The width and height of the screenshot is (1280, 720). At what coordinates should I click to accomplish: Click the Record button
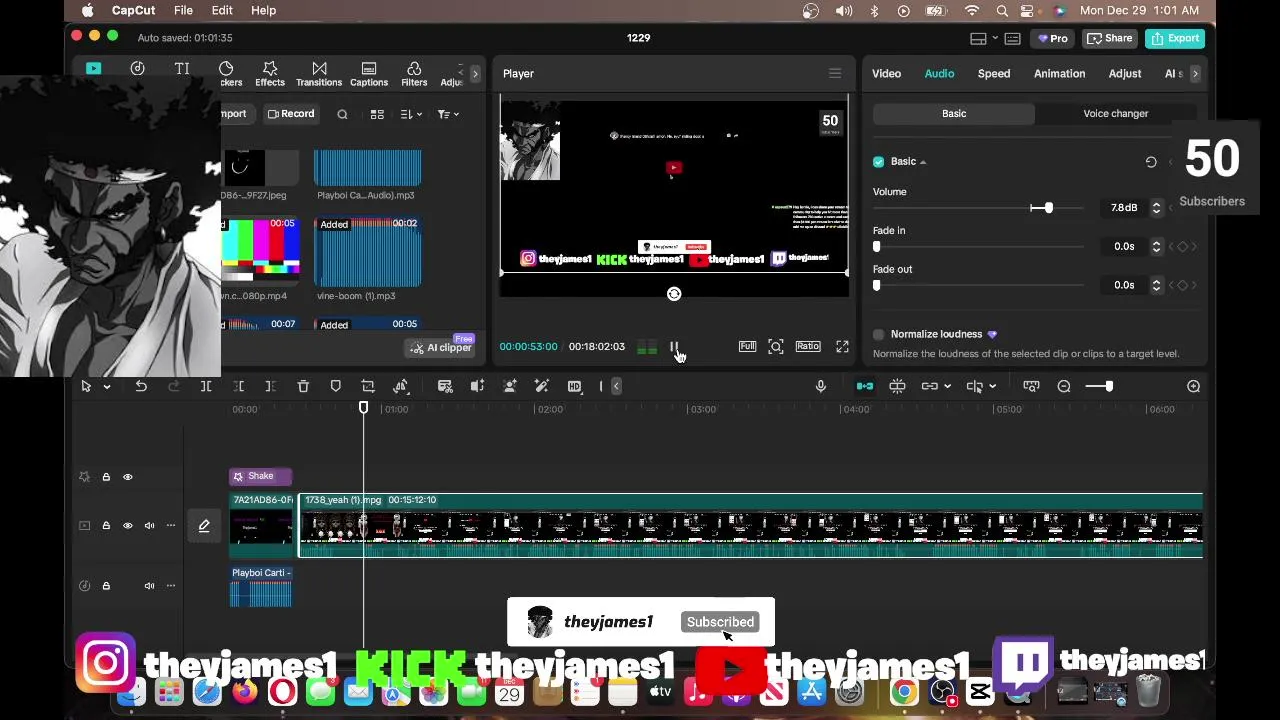(x=291, y=114)
